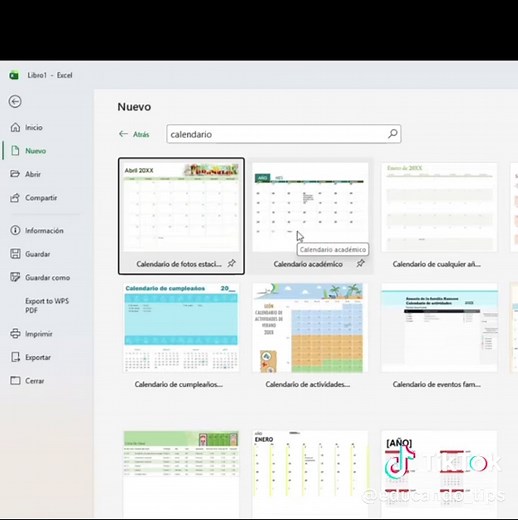Open the Imprimir page
This screenshot has width=518, height=520.
tap(39, 334)
